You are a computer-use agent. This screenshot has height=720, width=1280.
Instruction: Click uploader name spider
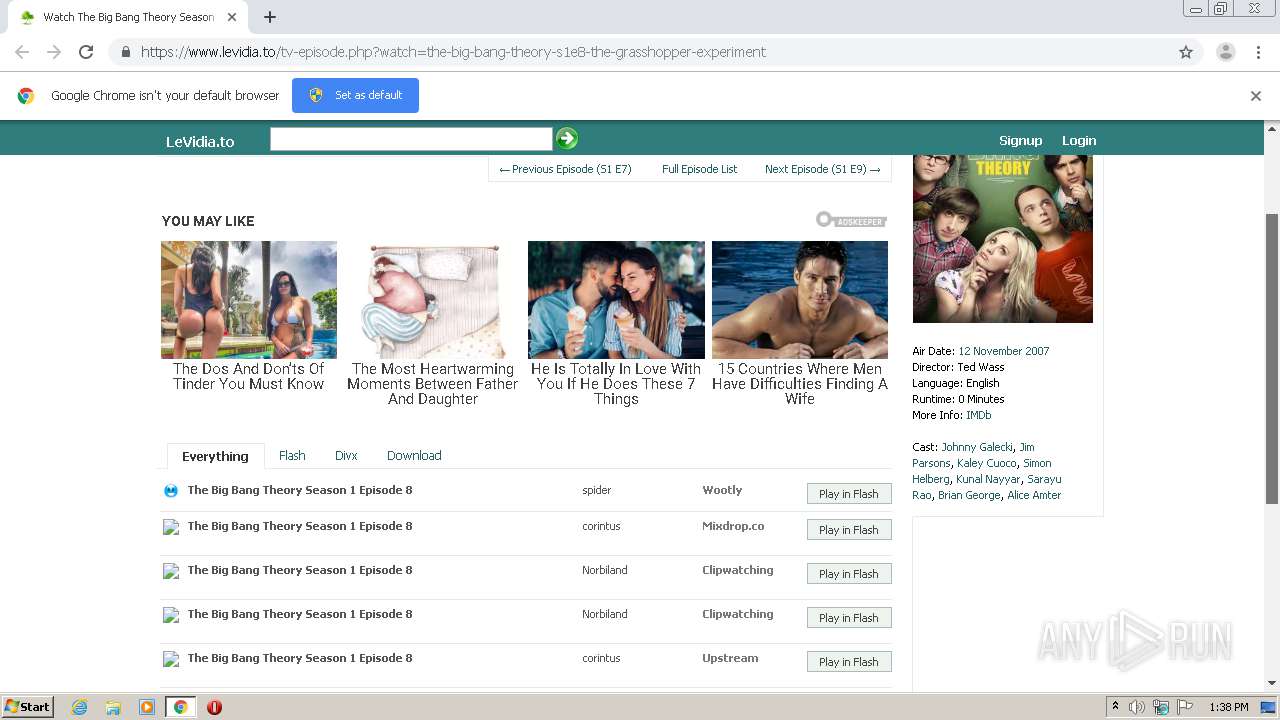coord(597,491)
